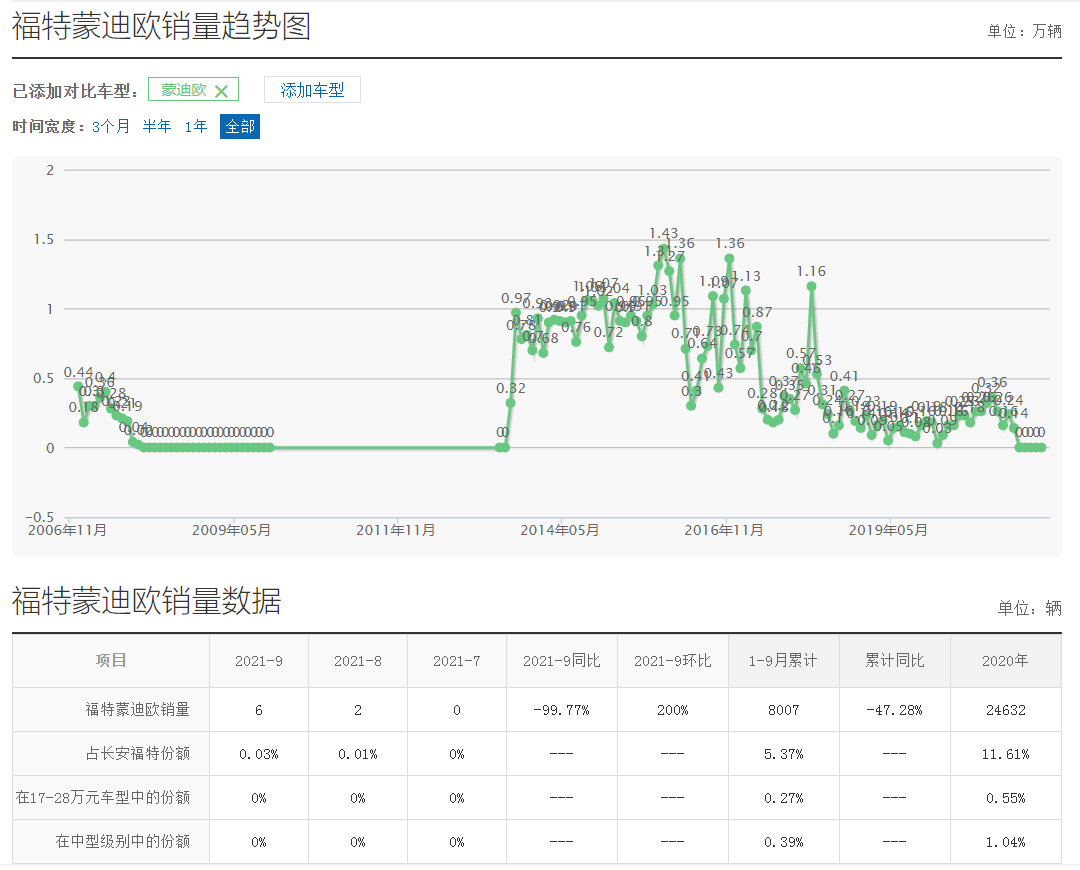Click the 累计同比 column header
Viewport: 1080px width, 870px height.
click(x=895, y=661)
